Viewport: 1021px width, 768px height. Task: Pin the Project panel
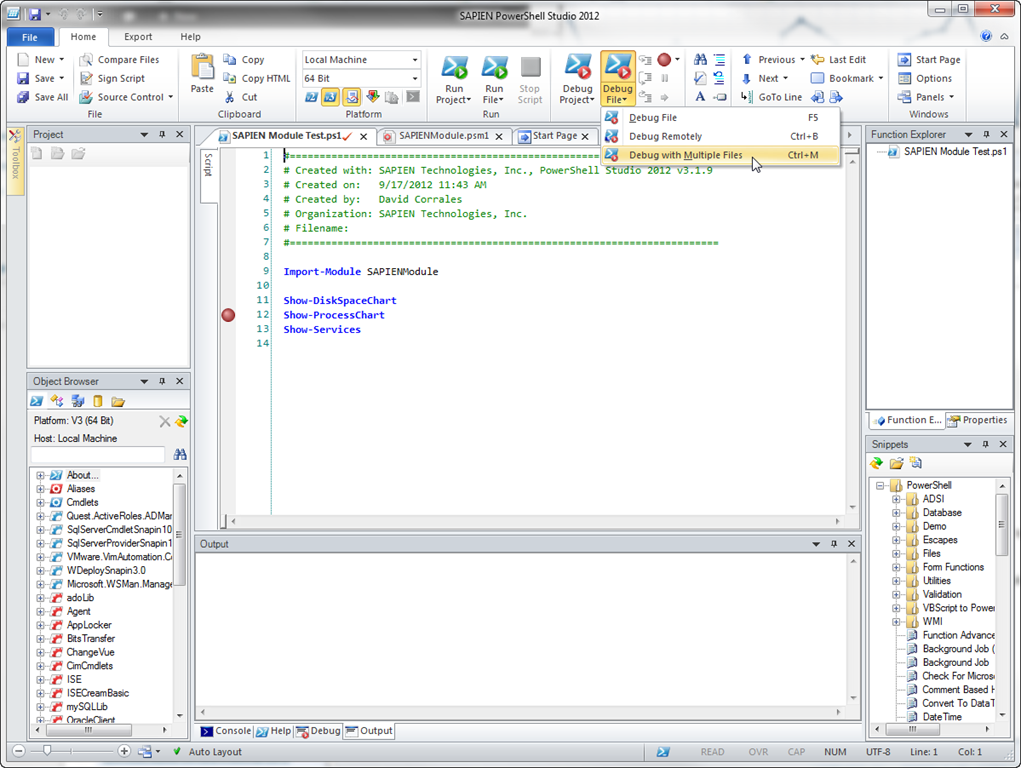162,134
